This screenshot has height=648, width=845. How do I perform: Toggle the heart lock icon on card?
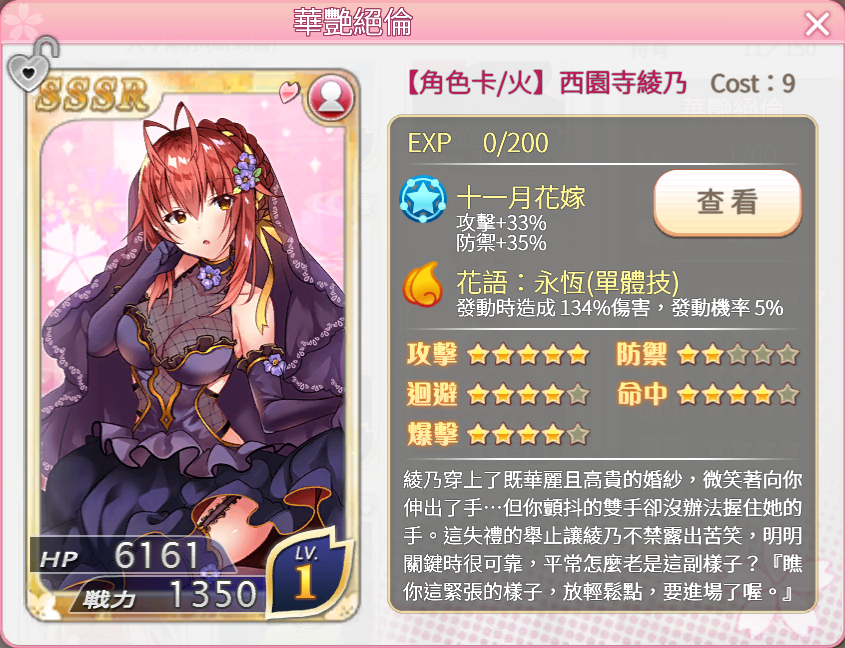(32, 64)
